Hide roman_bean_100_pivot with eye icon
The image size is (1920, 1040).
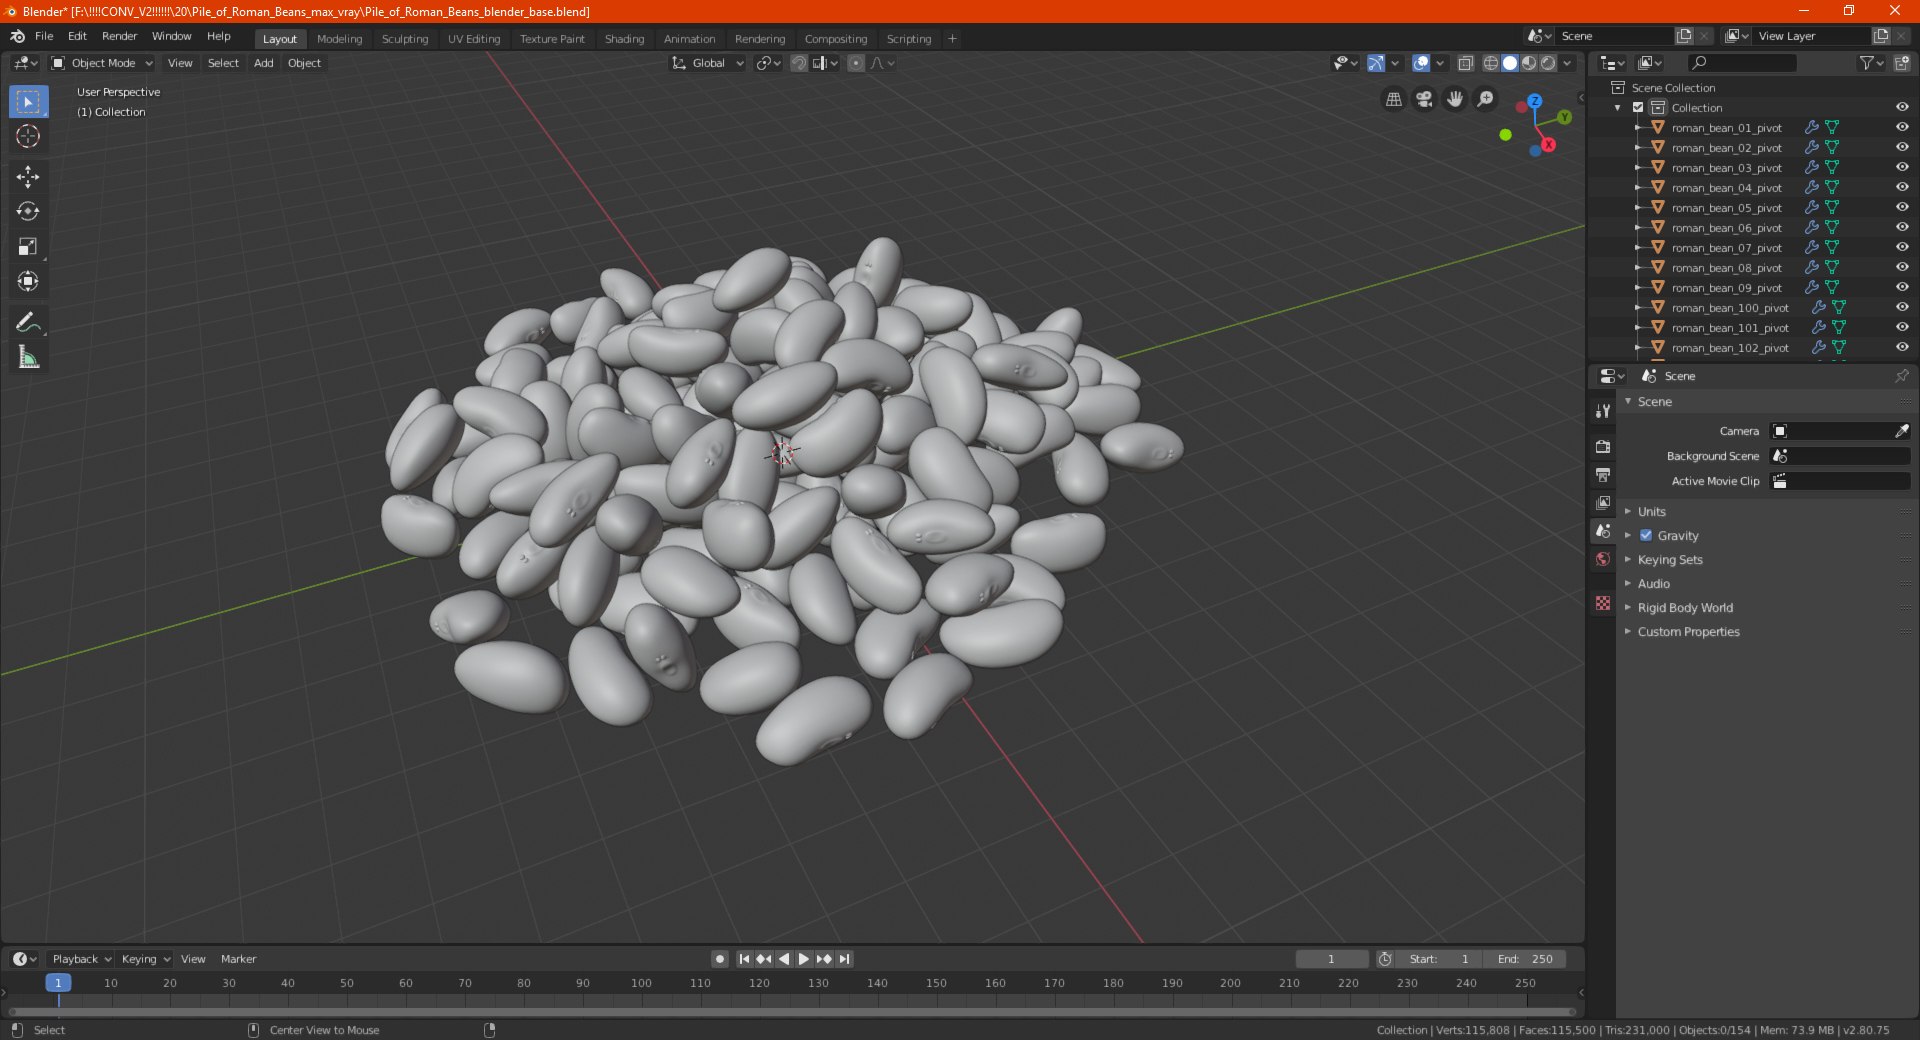[1902, 308]
